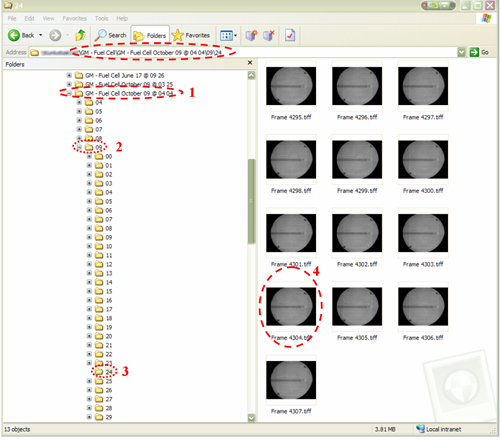Collapse the 09 folder node

pyautogui.click(x=79, y=147)
